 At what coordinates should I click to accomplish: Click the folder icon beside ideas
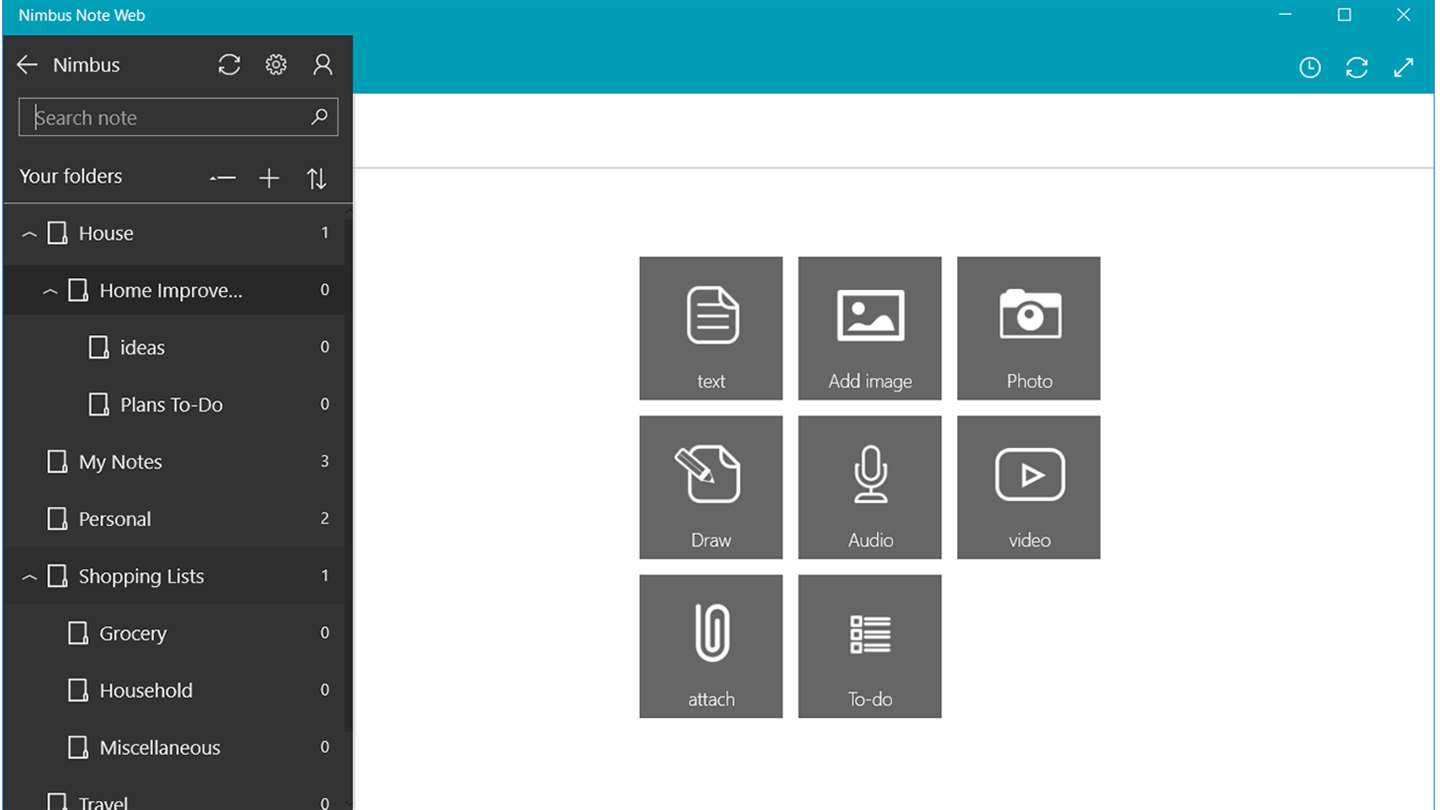coord(99,347)
